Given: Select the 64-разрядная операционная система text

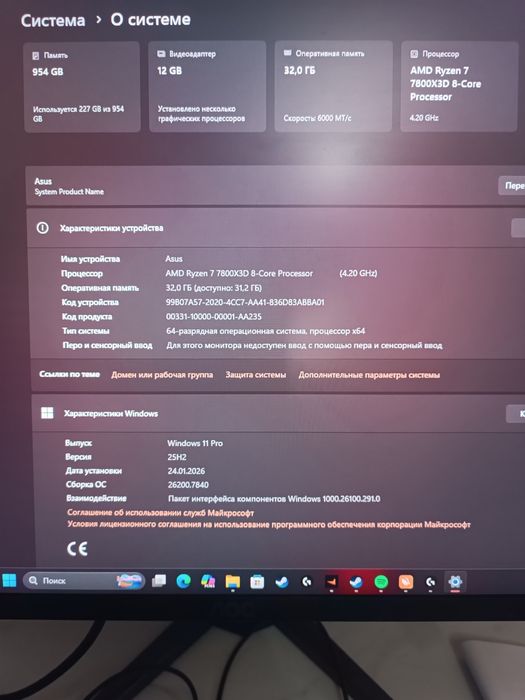Looking at the screenshot, I should [x=266, y=331].
